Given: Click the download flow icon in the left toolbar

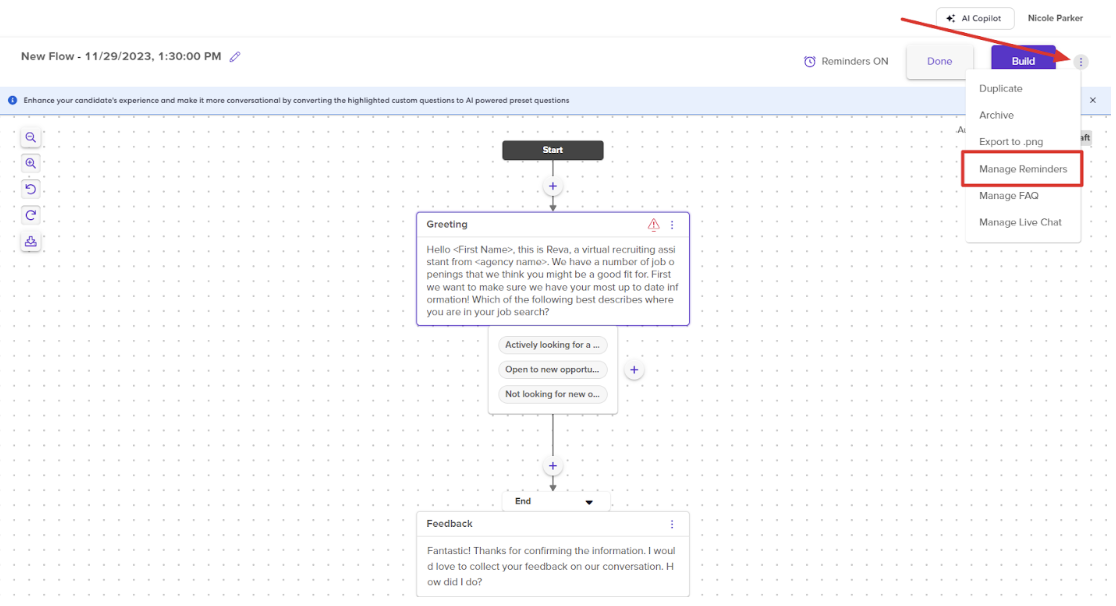Looking at the screenshot, I should (31, 241).
